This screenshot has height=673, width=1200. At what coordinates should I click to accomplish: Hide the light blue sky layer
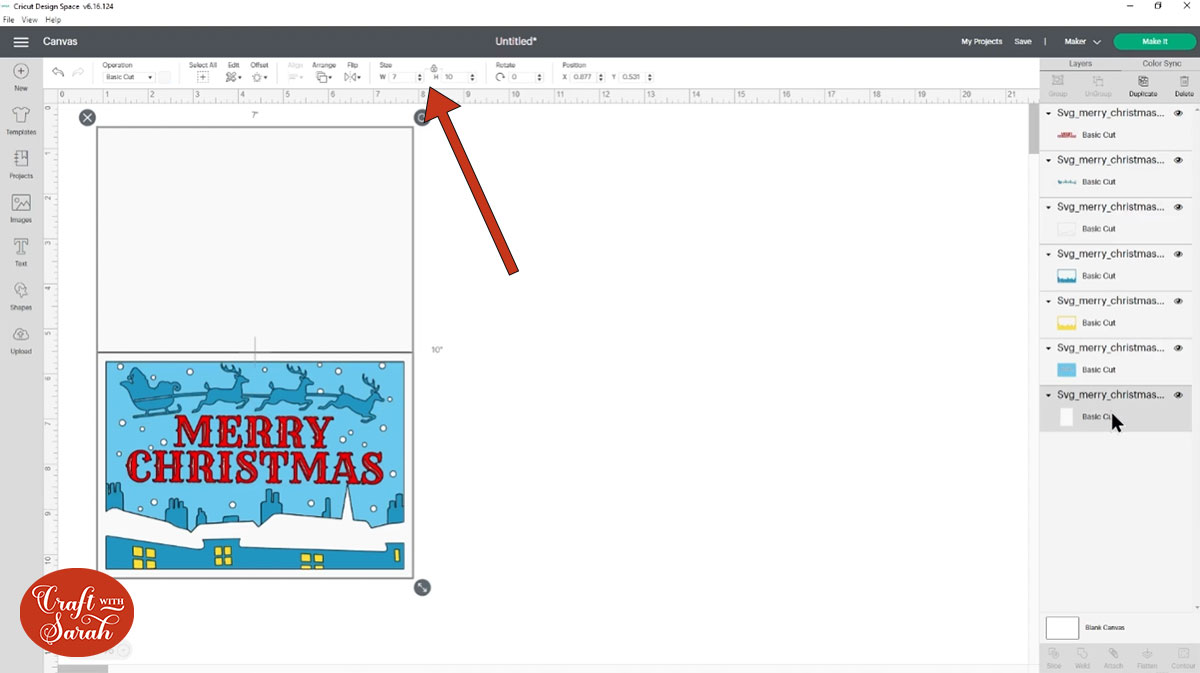pos(1178,348)
